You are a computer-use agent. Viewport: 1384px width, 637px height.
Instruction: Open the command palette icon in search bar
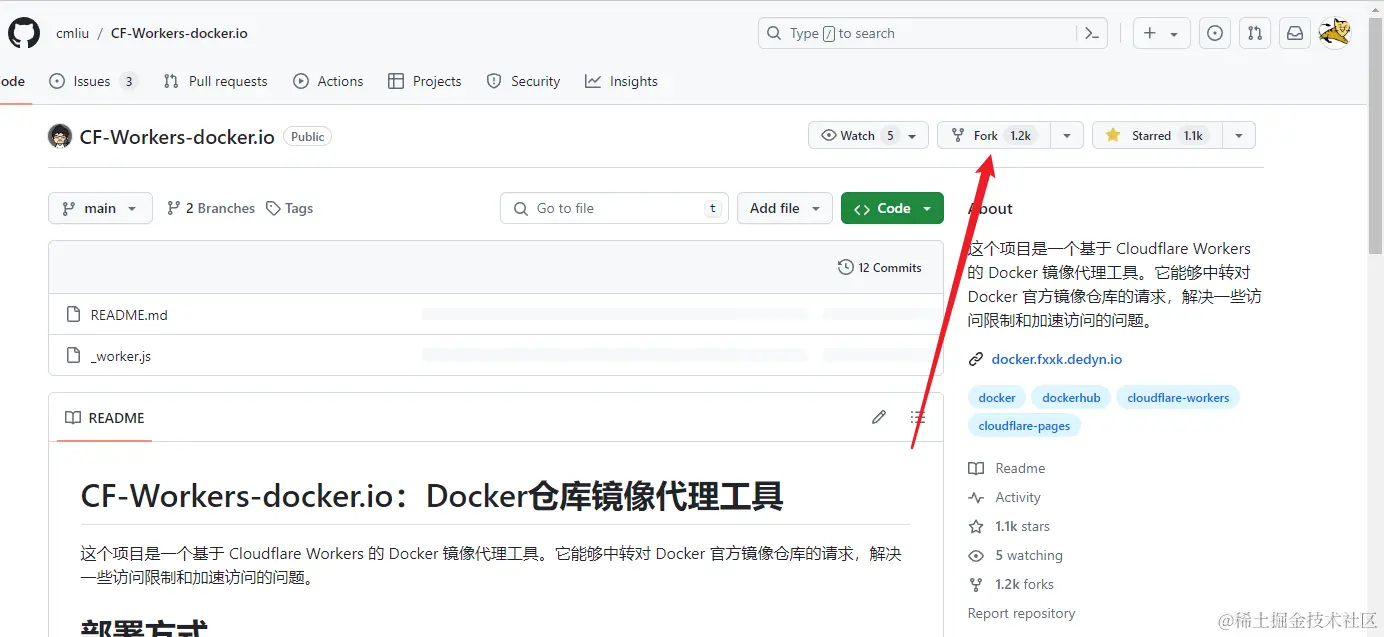1092,33
